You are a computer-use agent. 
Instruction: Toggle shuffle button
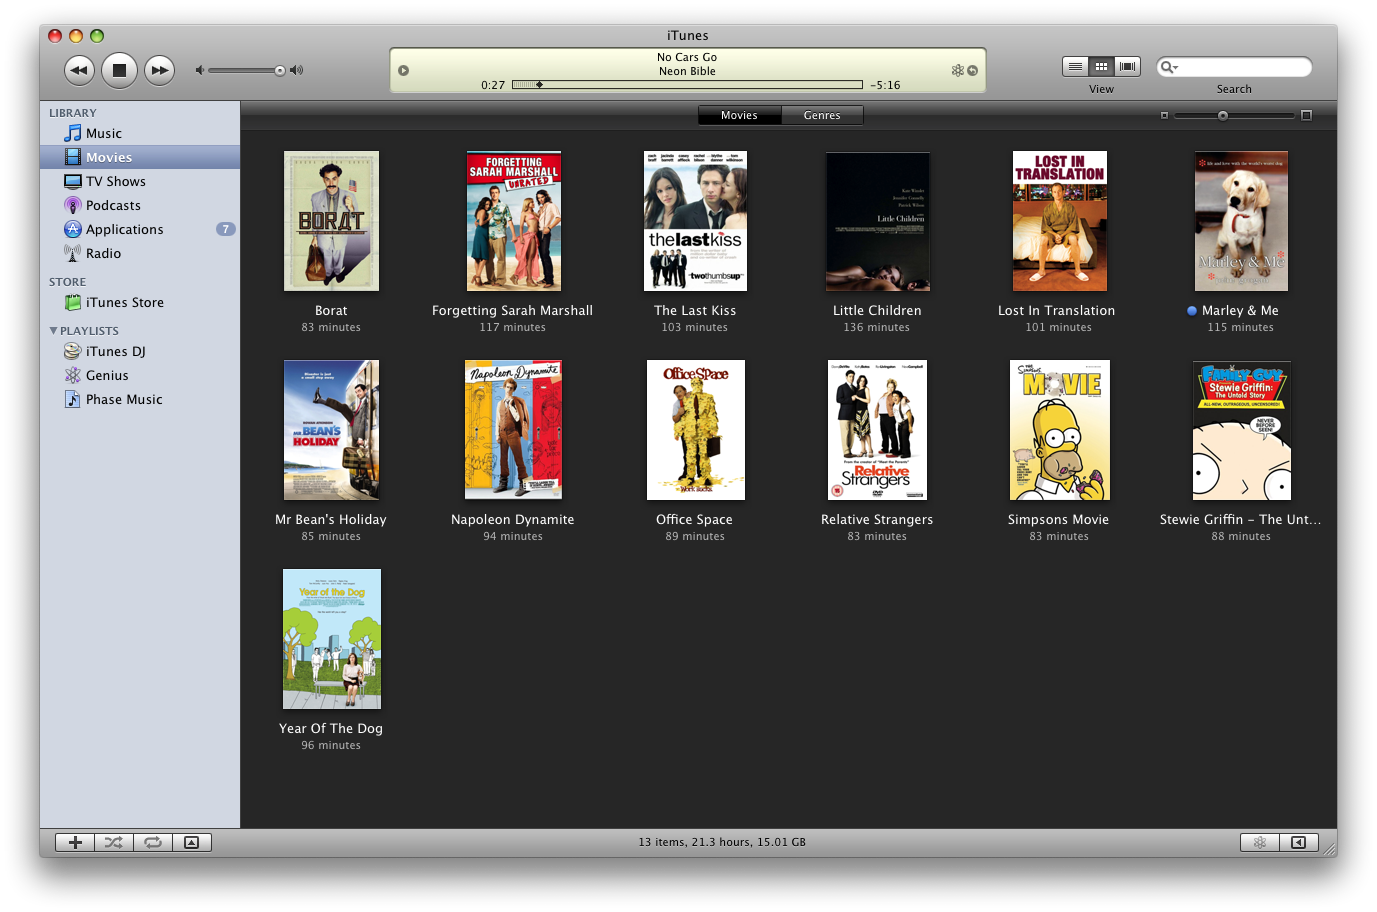point(114,842)
